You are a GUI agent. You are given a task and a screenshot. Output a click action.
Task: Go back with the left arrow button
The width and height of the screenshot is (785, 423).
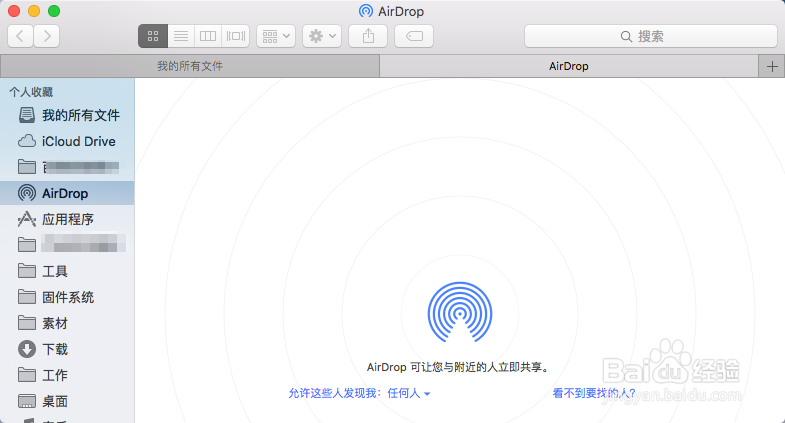coord(21,36)
